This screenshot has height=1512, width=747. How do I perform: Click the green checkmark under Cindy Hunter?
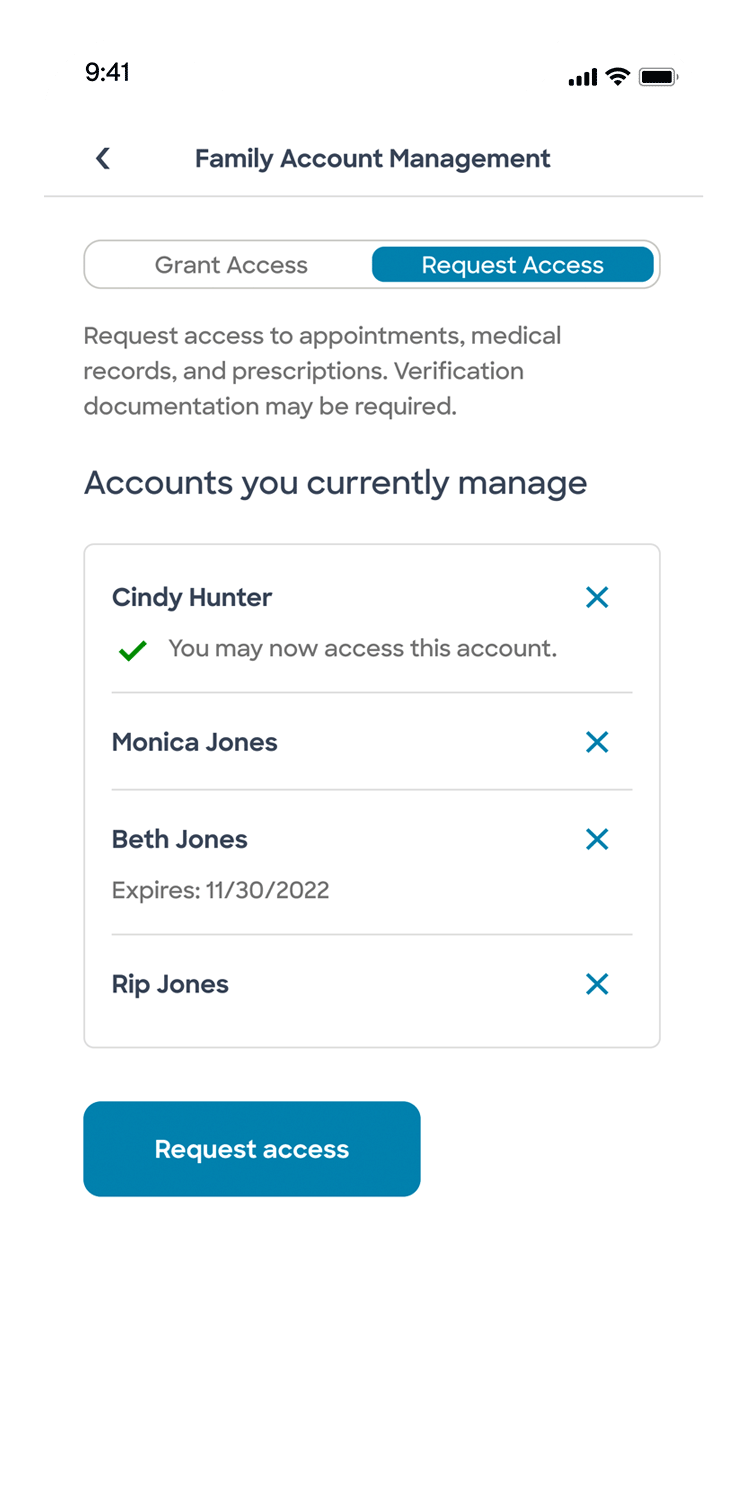132,651
